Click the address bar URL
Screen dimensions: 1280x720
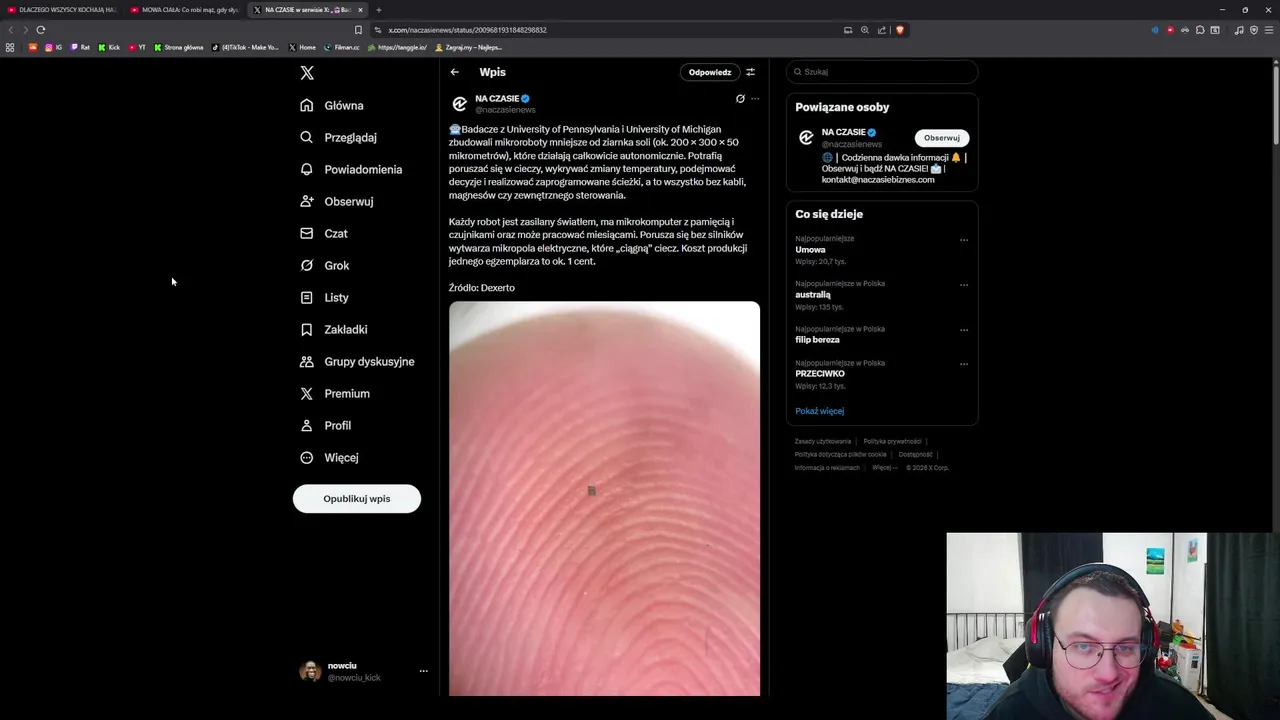coord(467,30)
